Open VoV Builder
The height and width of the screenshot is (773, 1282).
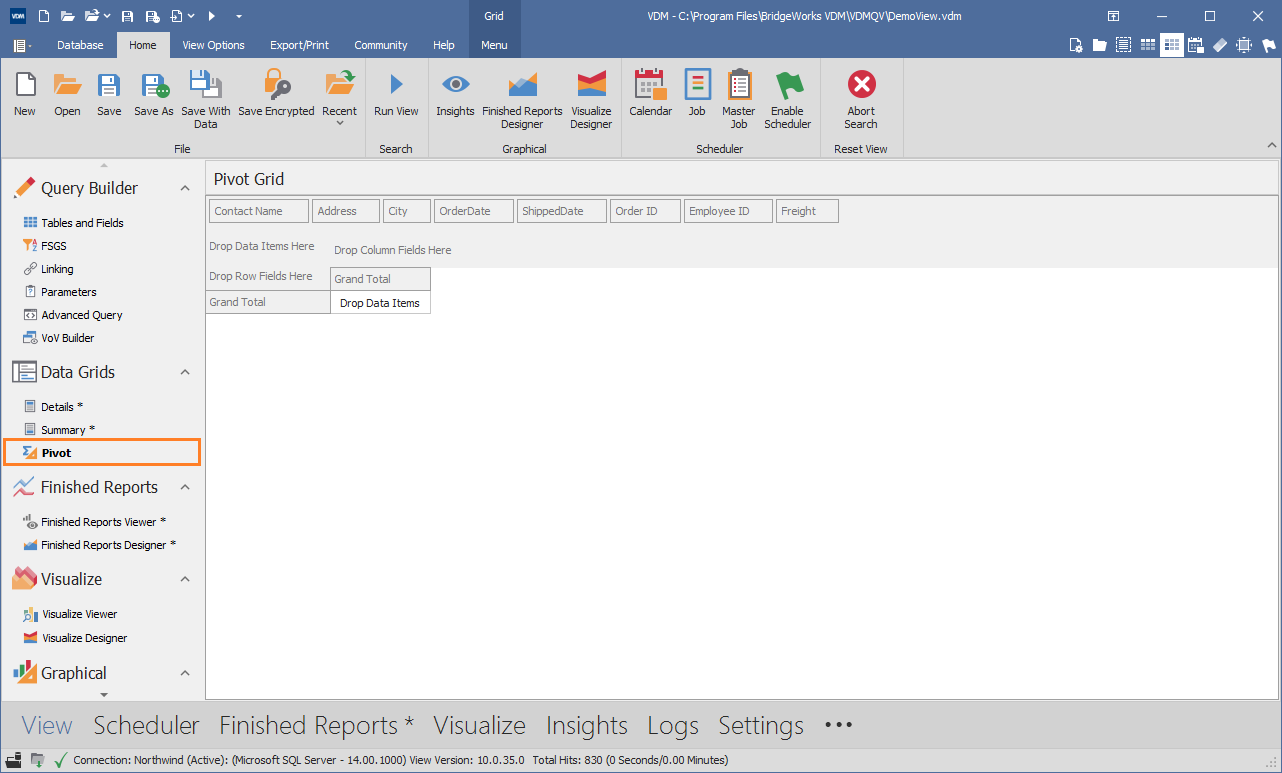67,338
